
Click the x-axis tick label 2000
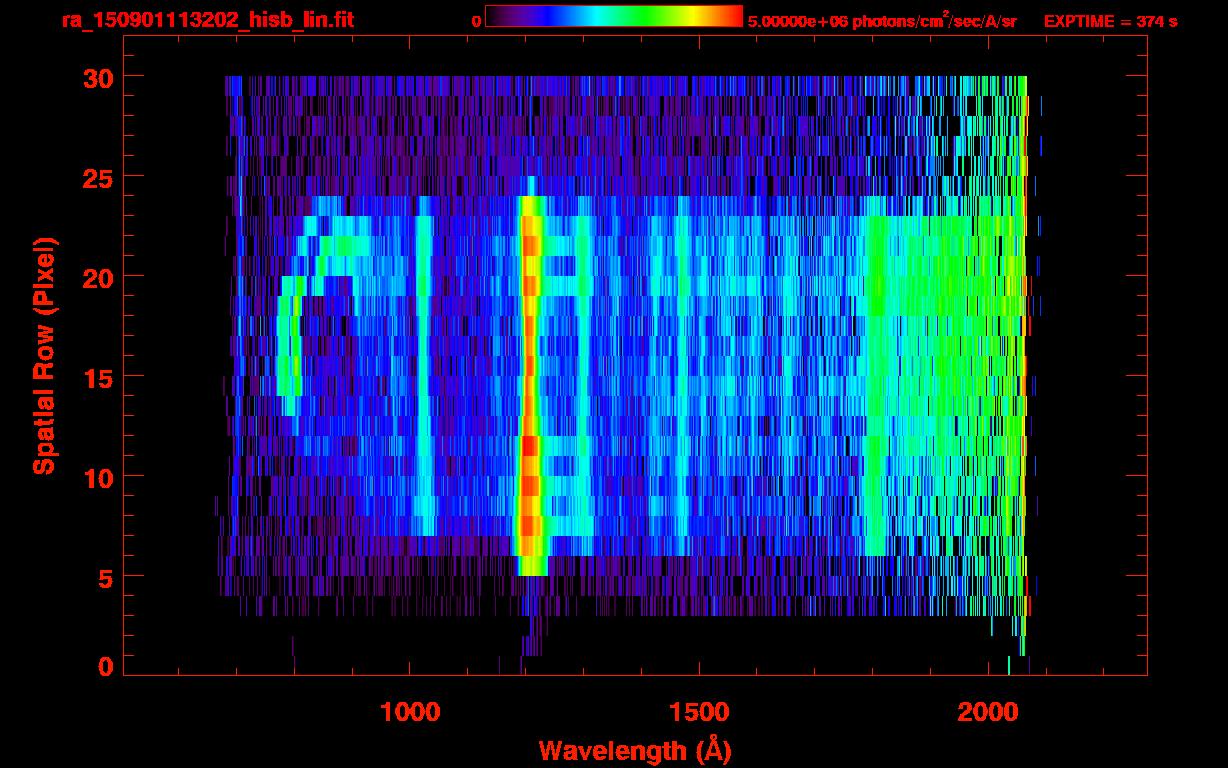point(988,712)
